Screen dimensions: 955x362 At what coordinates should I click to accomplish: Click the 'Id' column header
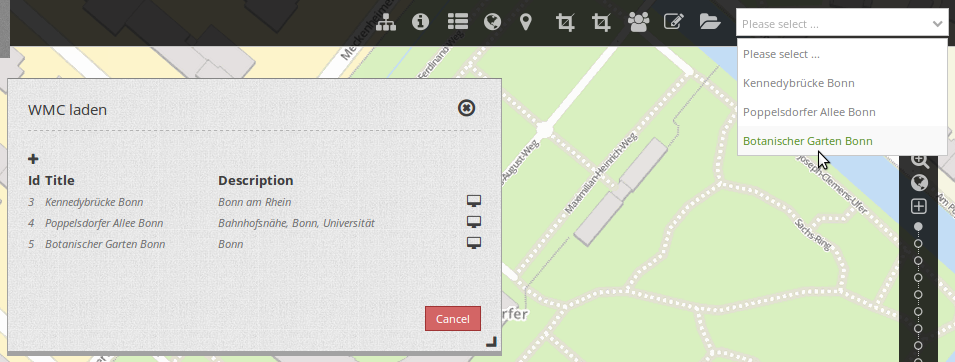35,180
